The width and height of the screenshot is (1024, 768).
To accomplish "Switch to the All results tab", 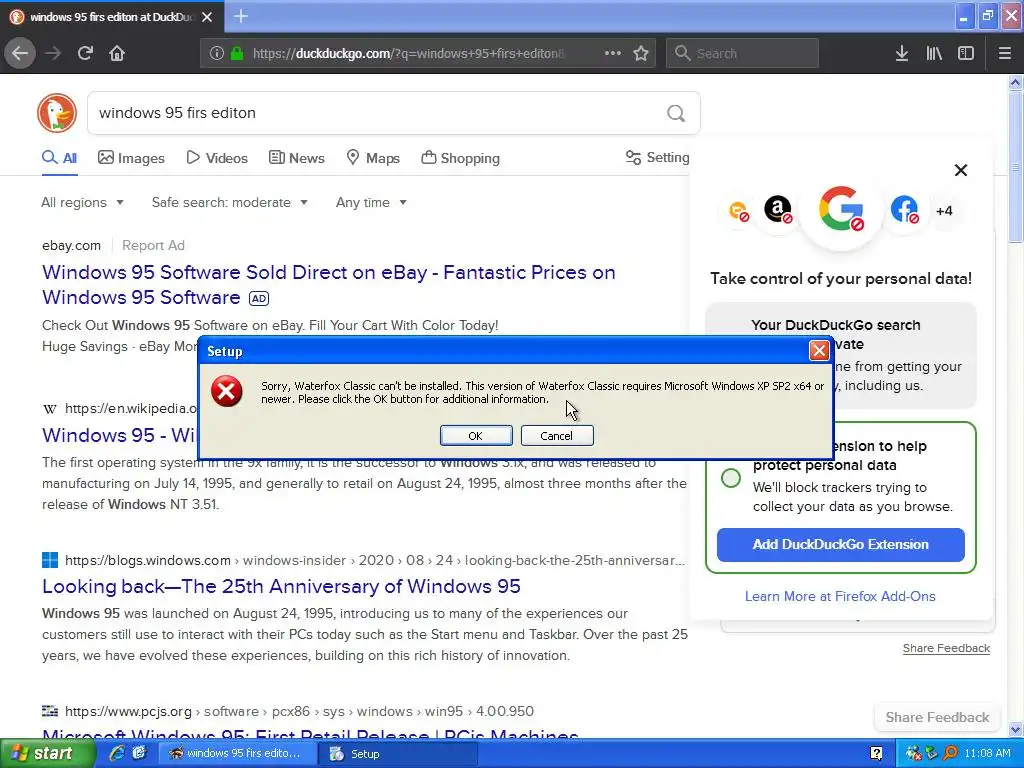I will tap(59, 158).
